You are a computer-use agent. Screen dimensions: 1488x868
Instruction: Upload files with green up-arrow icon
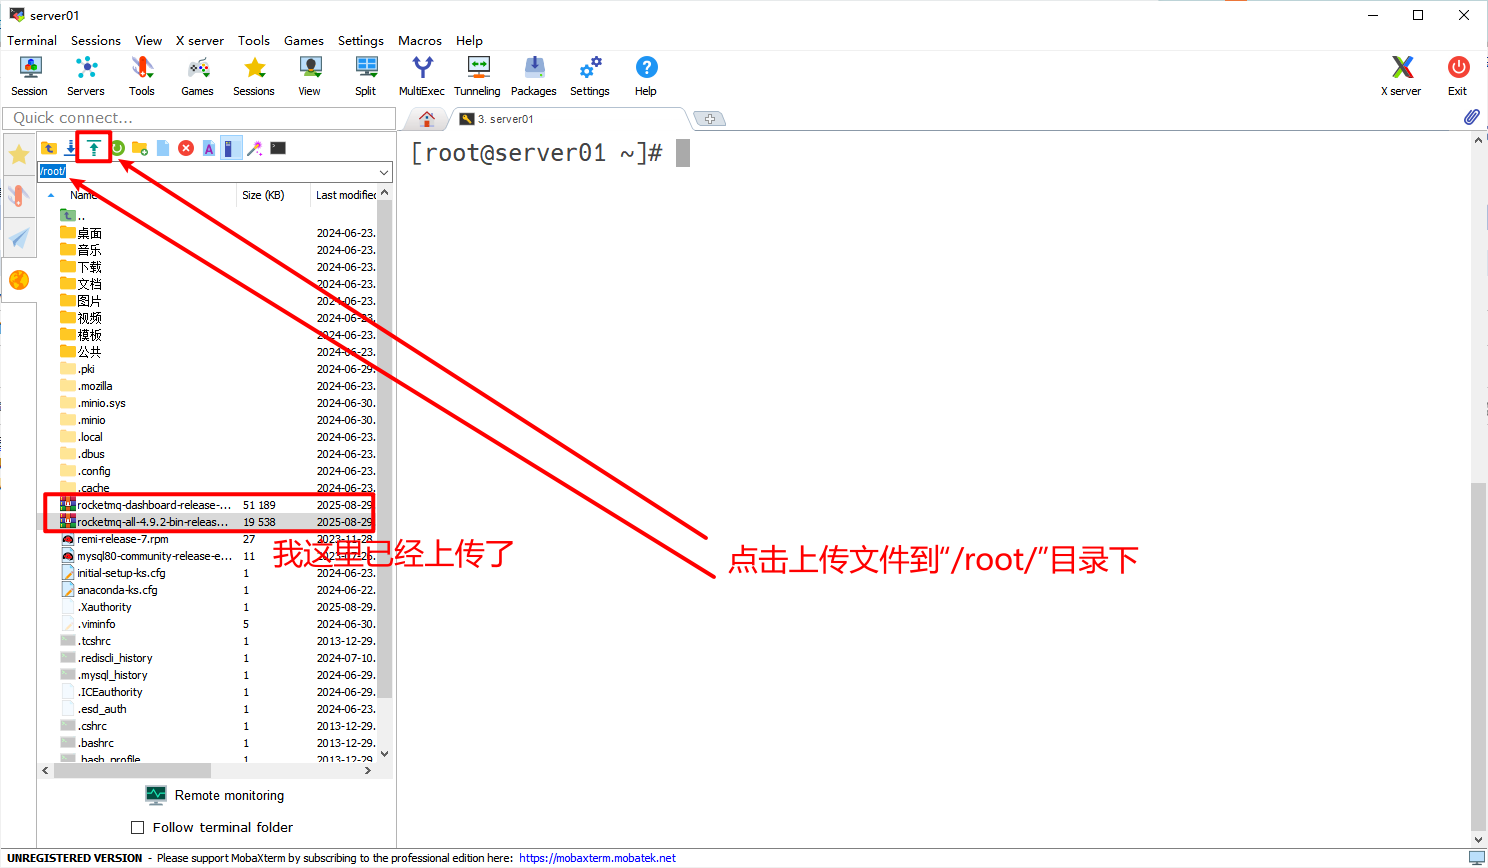[x=94, y=148]
